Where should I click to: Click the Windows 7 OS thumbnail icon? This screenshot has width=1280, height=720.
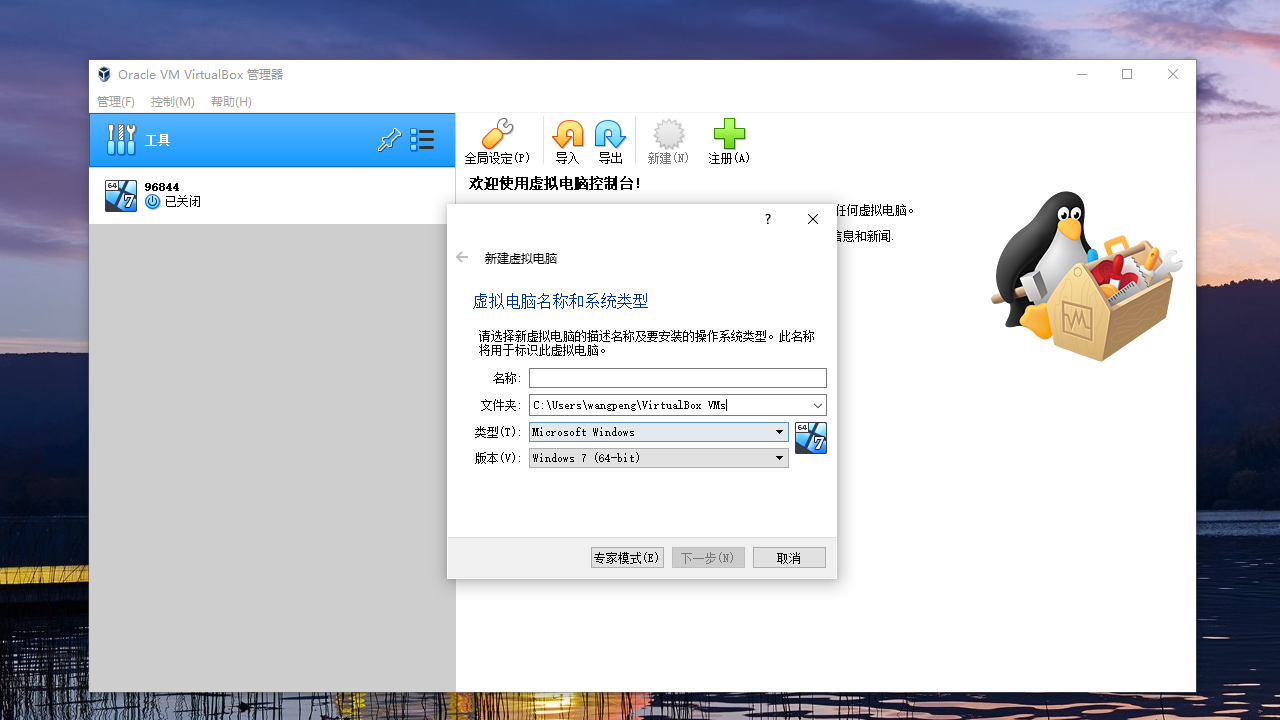810,438
